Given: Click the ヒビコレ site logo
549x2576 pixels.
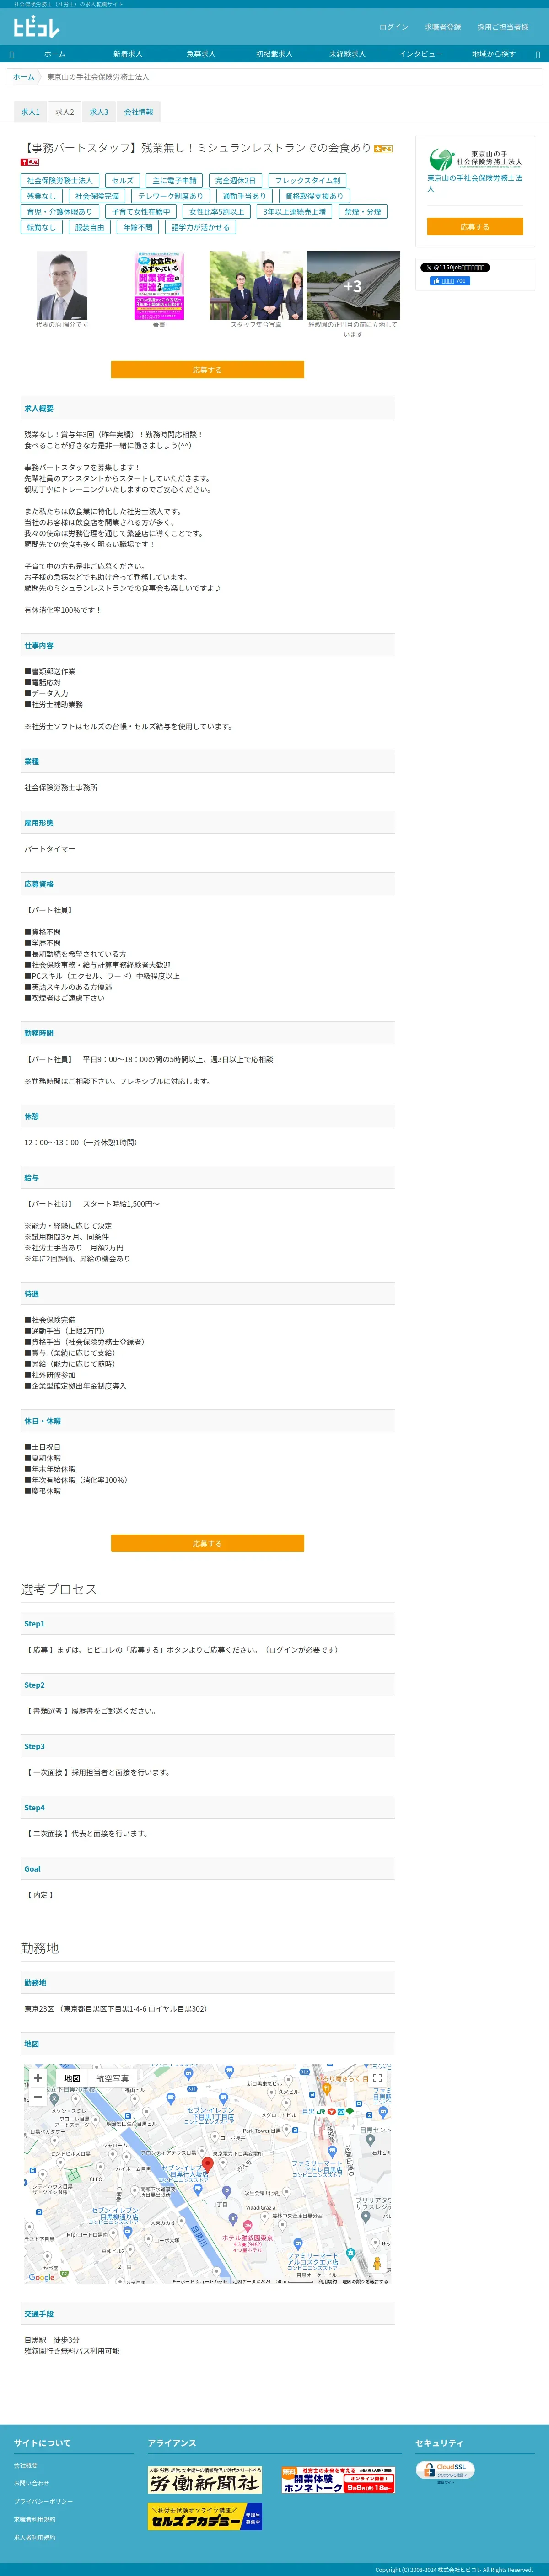Looking at the screenshot, I should coord(36,27).
